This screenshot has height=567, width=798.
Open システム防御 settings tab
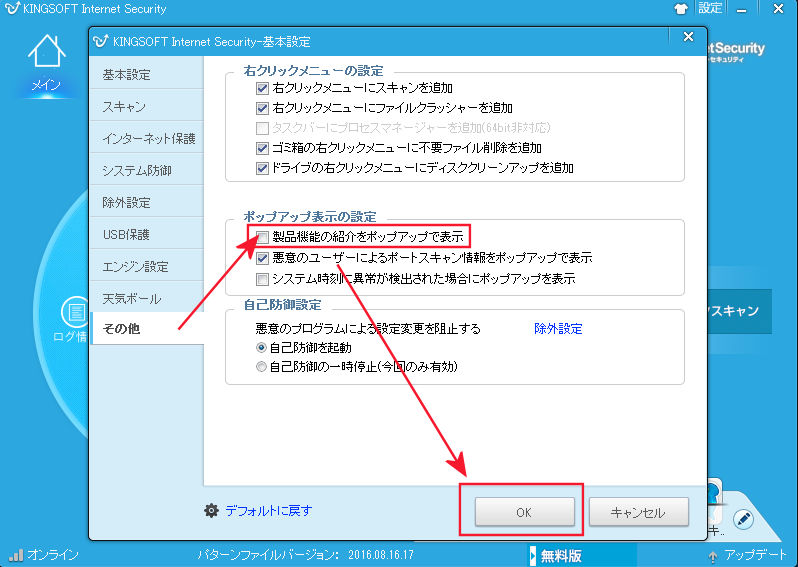(x=147, y=171)
